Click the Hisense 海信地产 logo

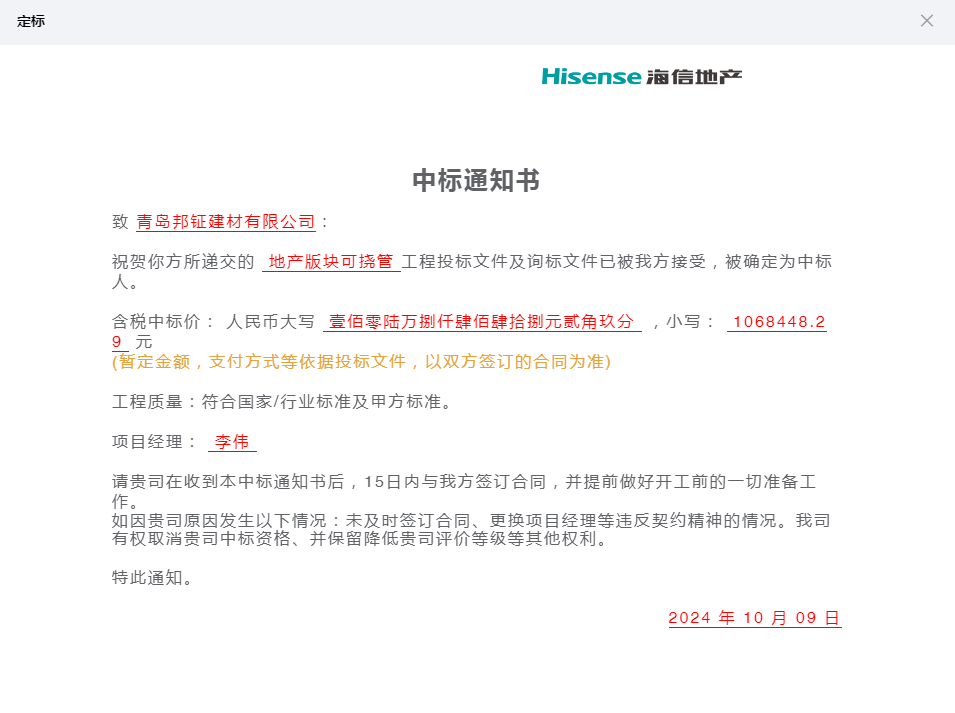(x=645, y=75)
